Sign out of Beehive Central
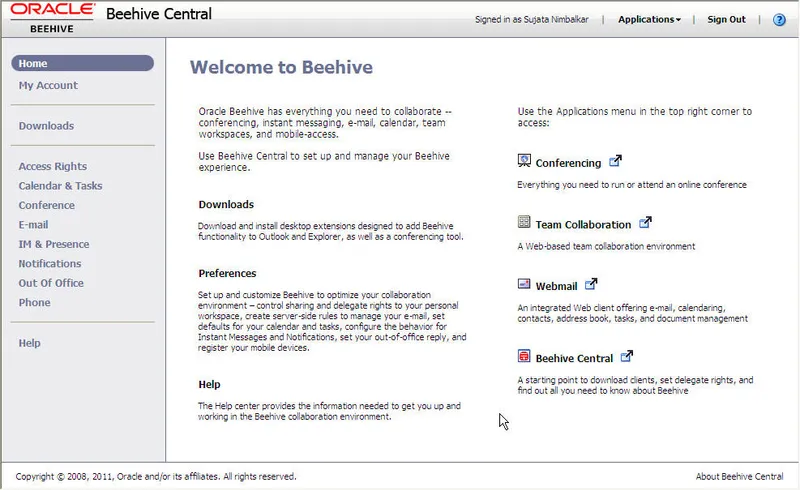Screen dimensions: 800x490 (726, 19)
